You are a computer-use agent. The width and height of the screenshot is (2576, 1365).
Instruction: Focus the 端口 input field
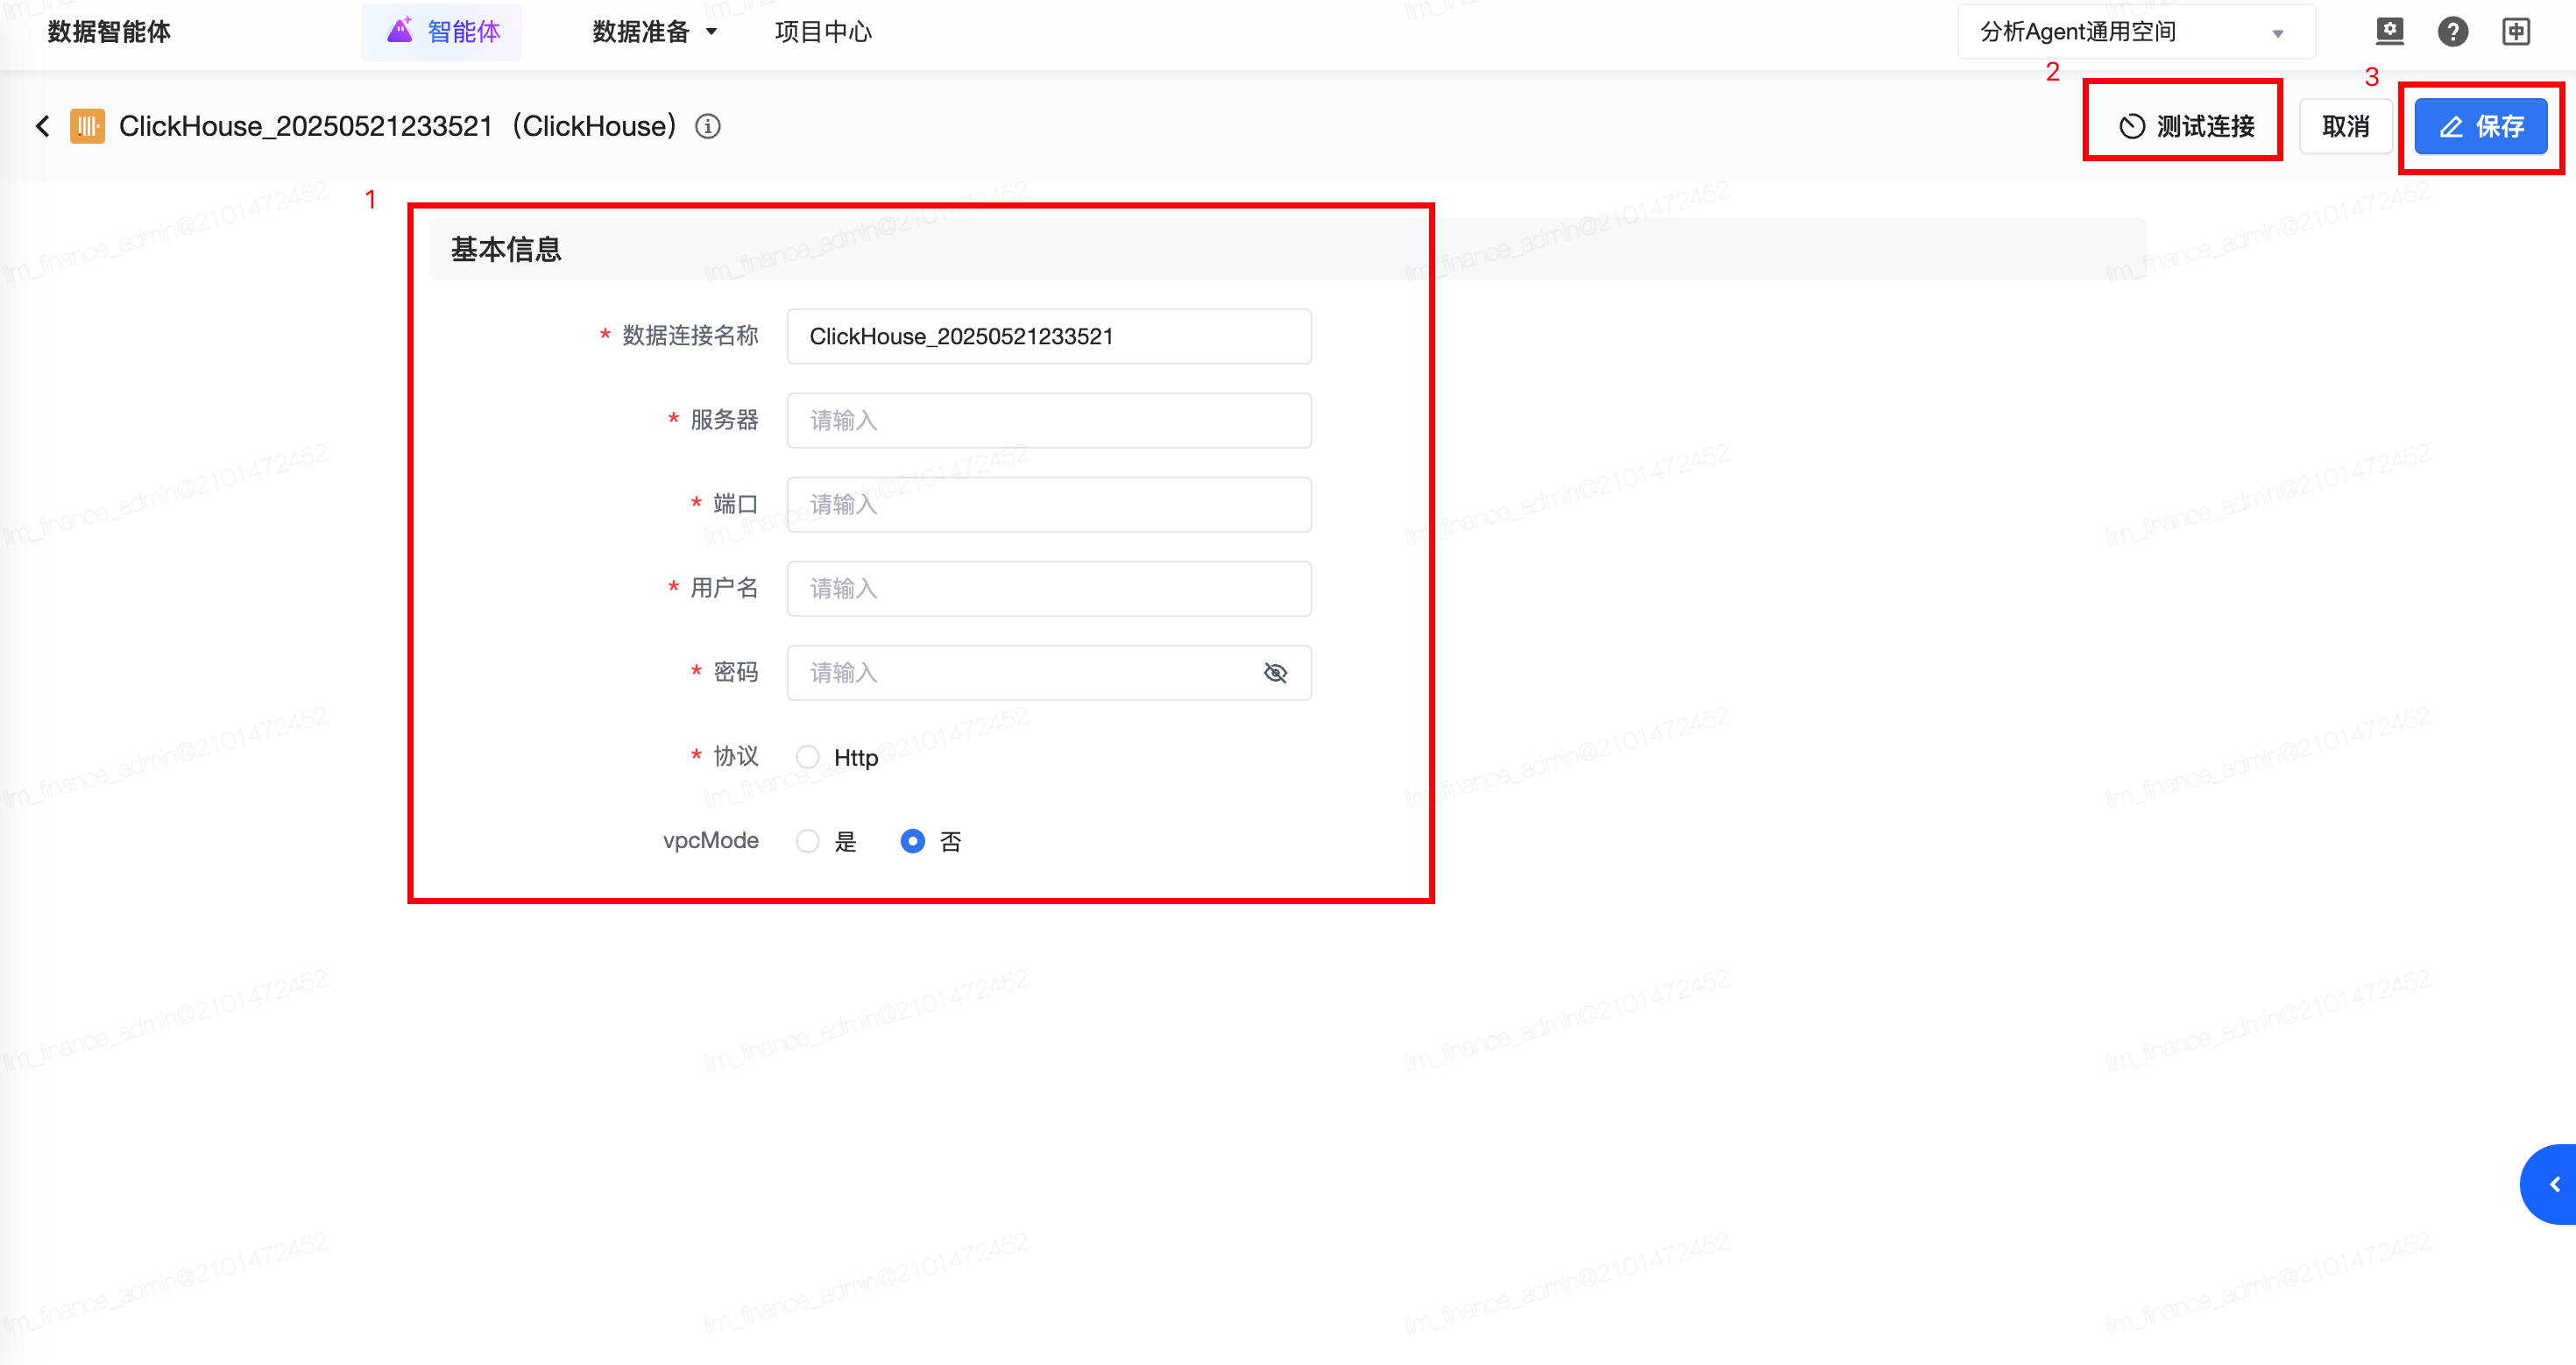1049,504
